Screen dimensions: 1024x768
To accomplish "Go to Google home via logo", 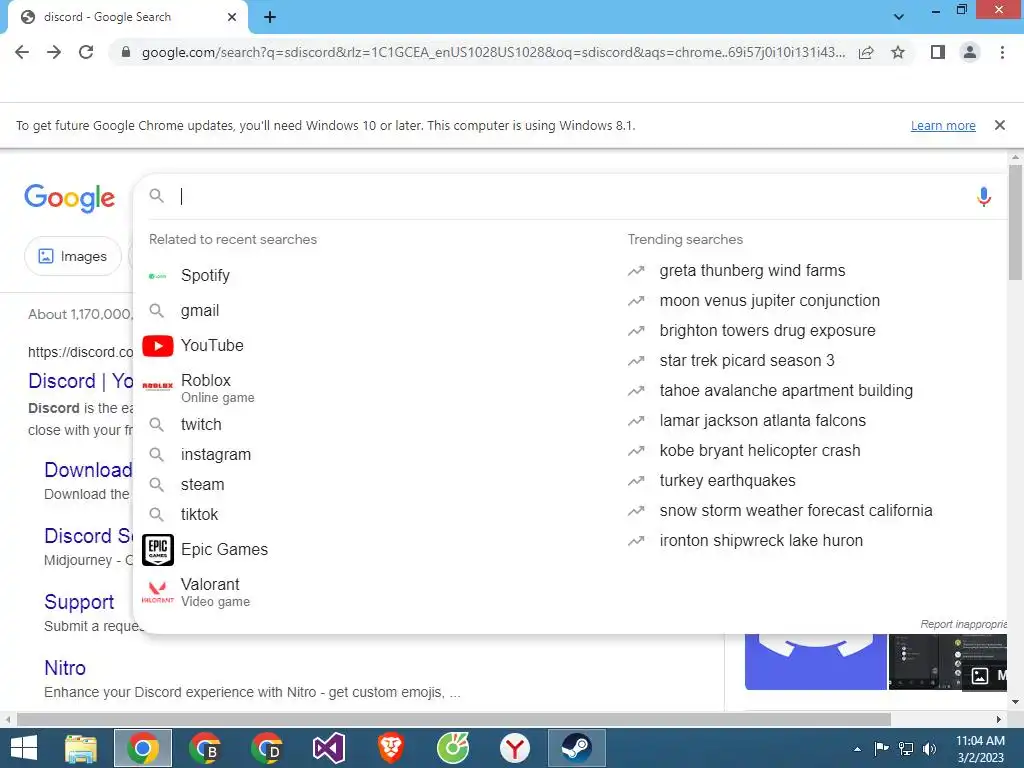I will [70, 197].
